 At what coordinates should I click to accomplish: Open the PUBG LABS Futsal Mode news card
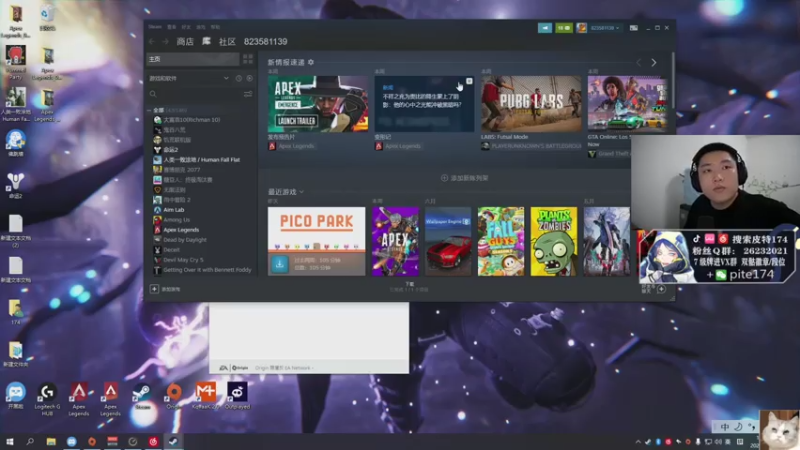point(531,104)
